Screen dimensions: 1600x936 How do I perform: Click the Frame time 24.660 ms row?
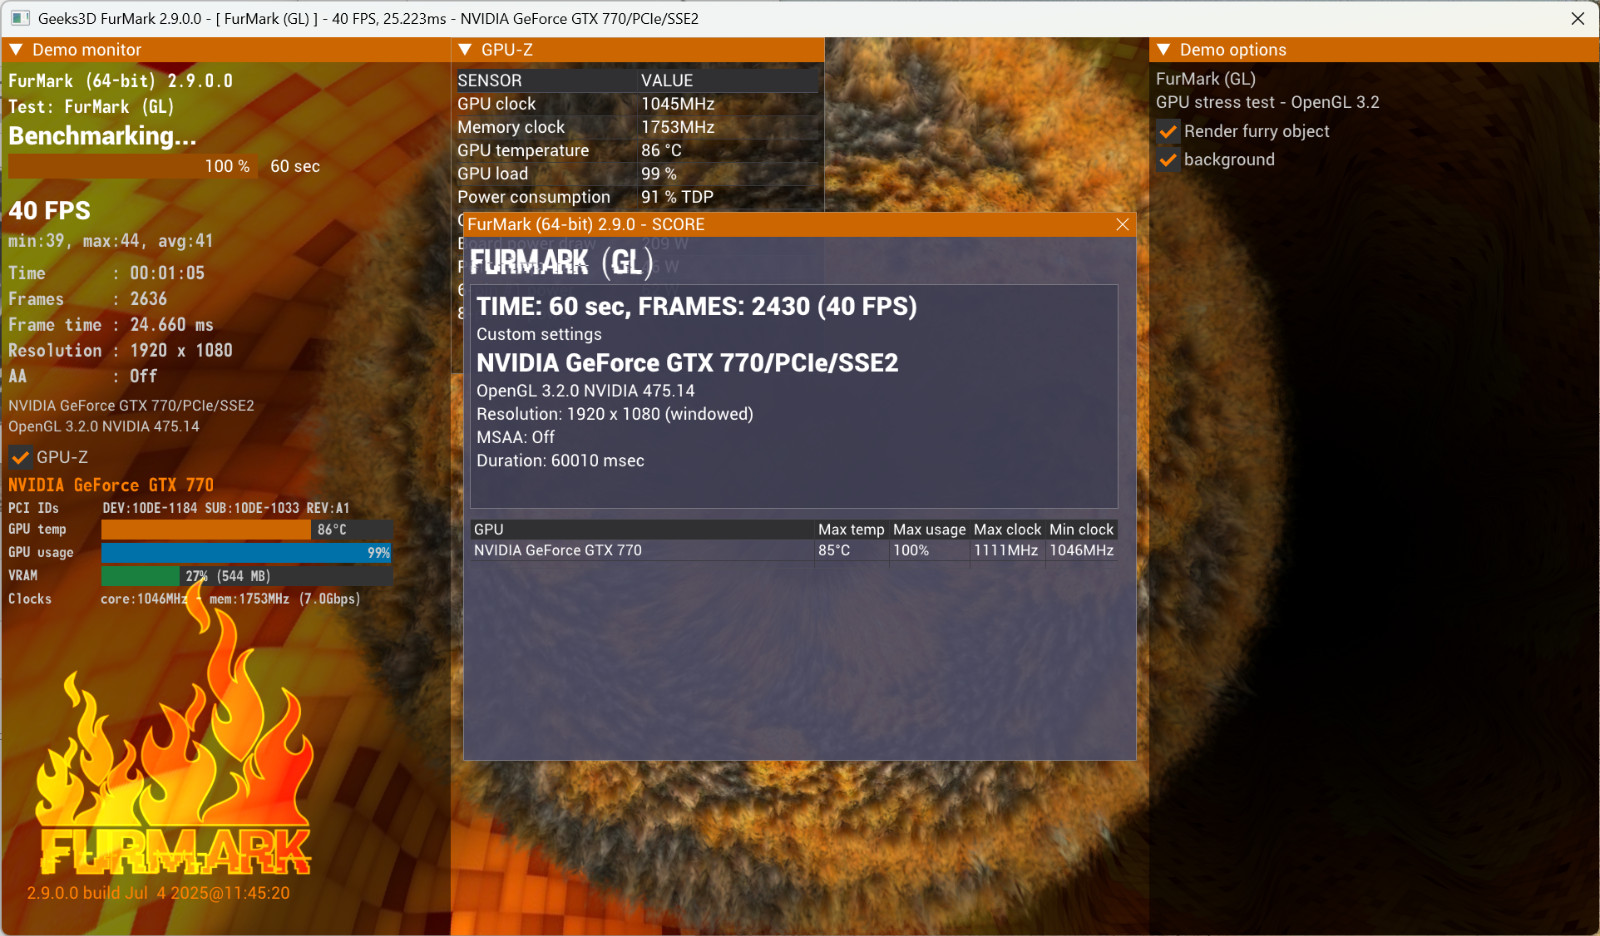click(111, 325)
